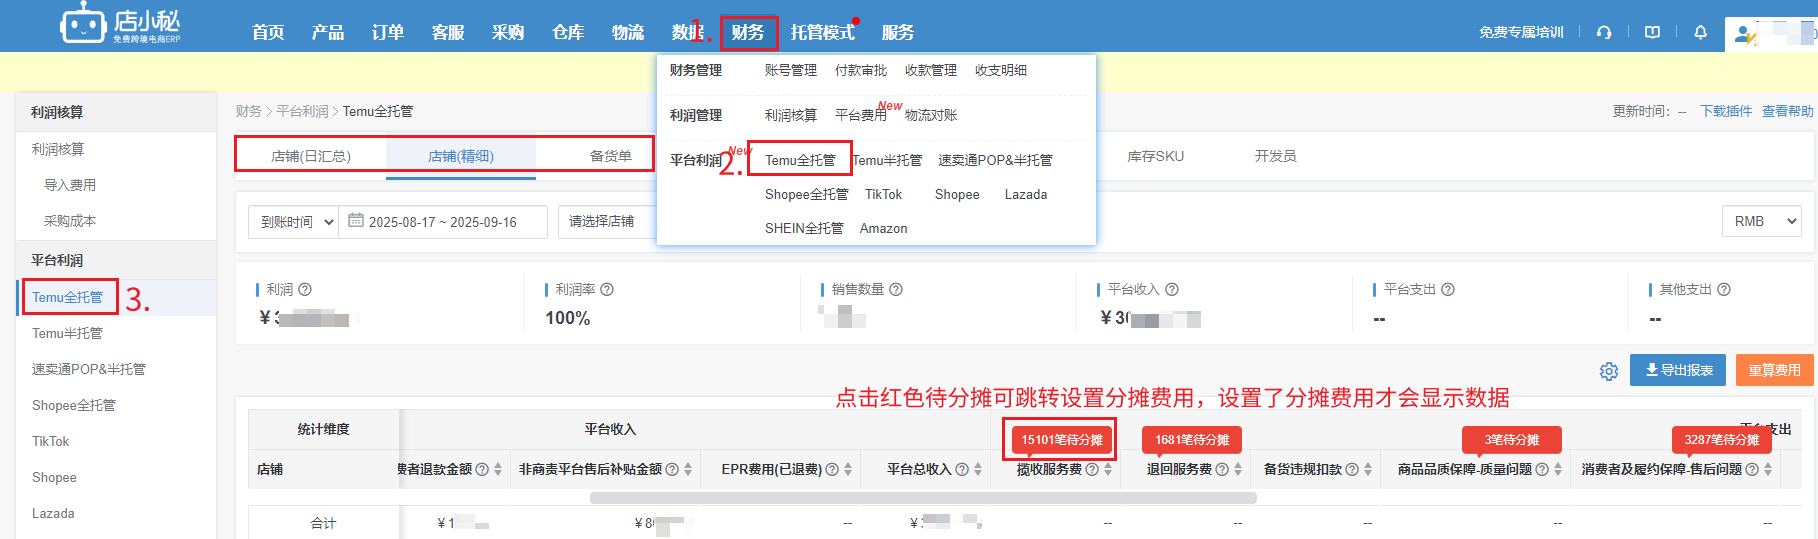Select Amazon in the dropdown menu
This screenshot has height=539, width=1818.
point(884,228)
